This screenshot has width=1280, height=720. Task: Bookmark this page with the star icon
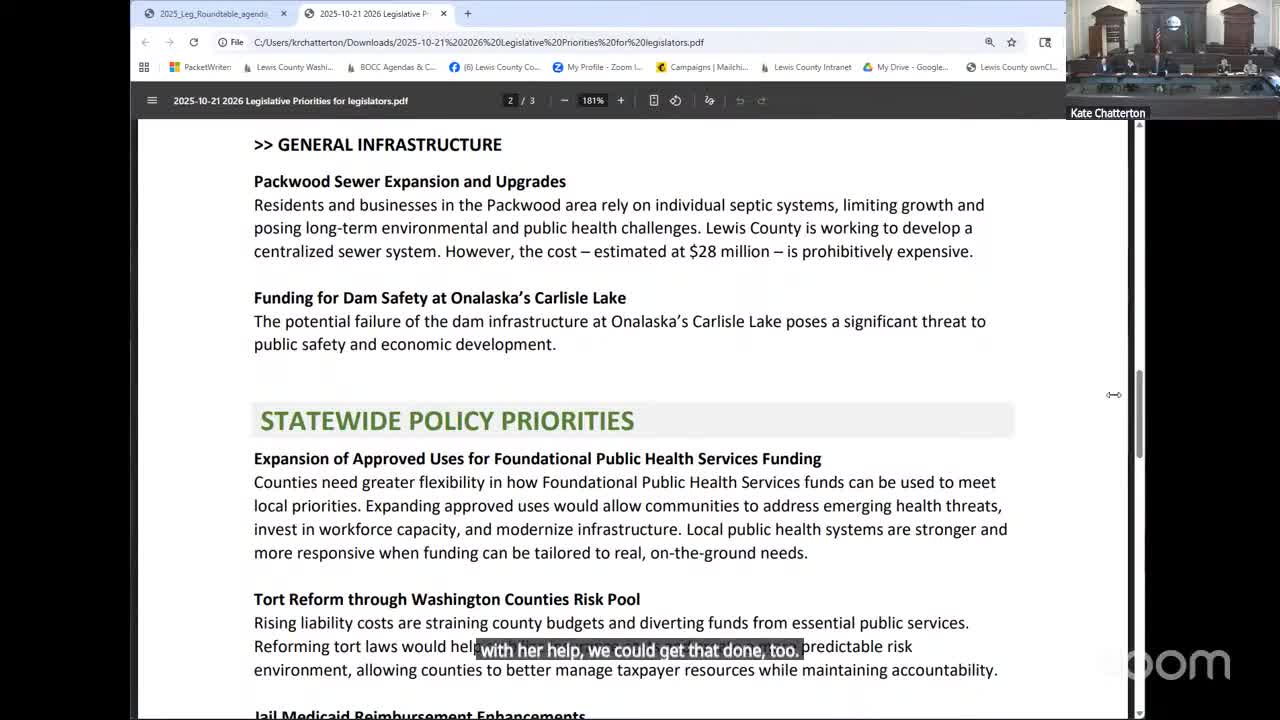[x=1011, y=42]
